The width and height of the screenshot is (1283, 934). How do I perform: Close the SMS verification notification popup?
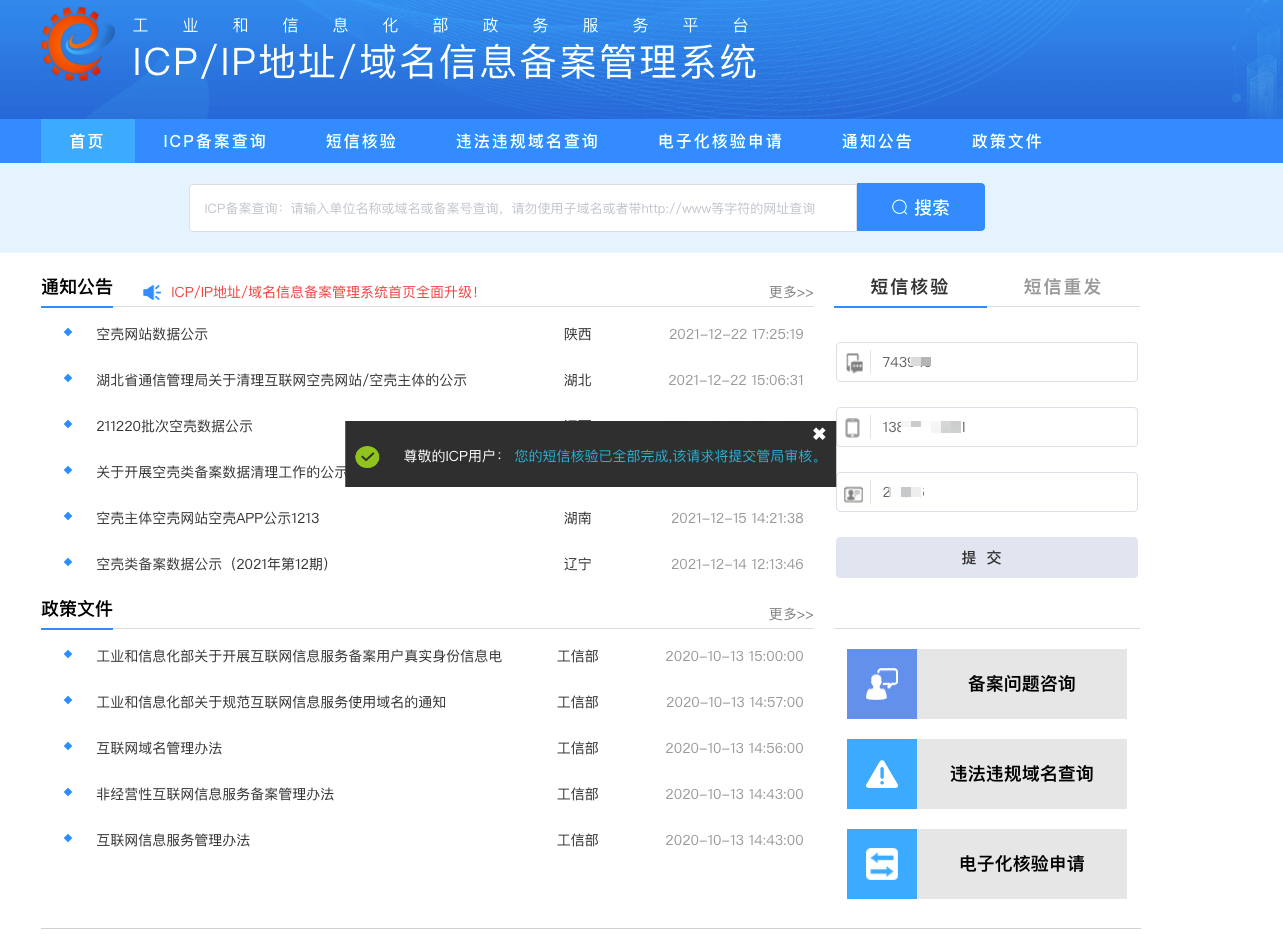click(819, 434)
